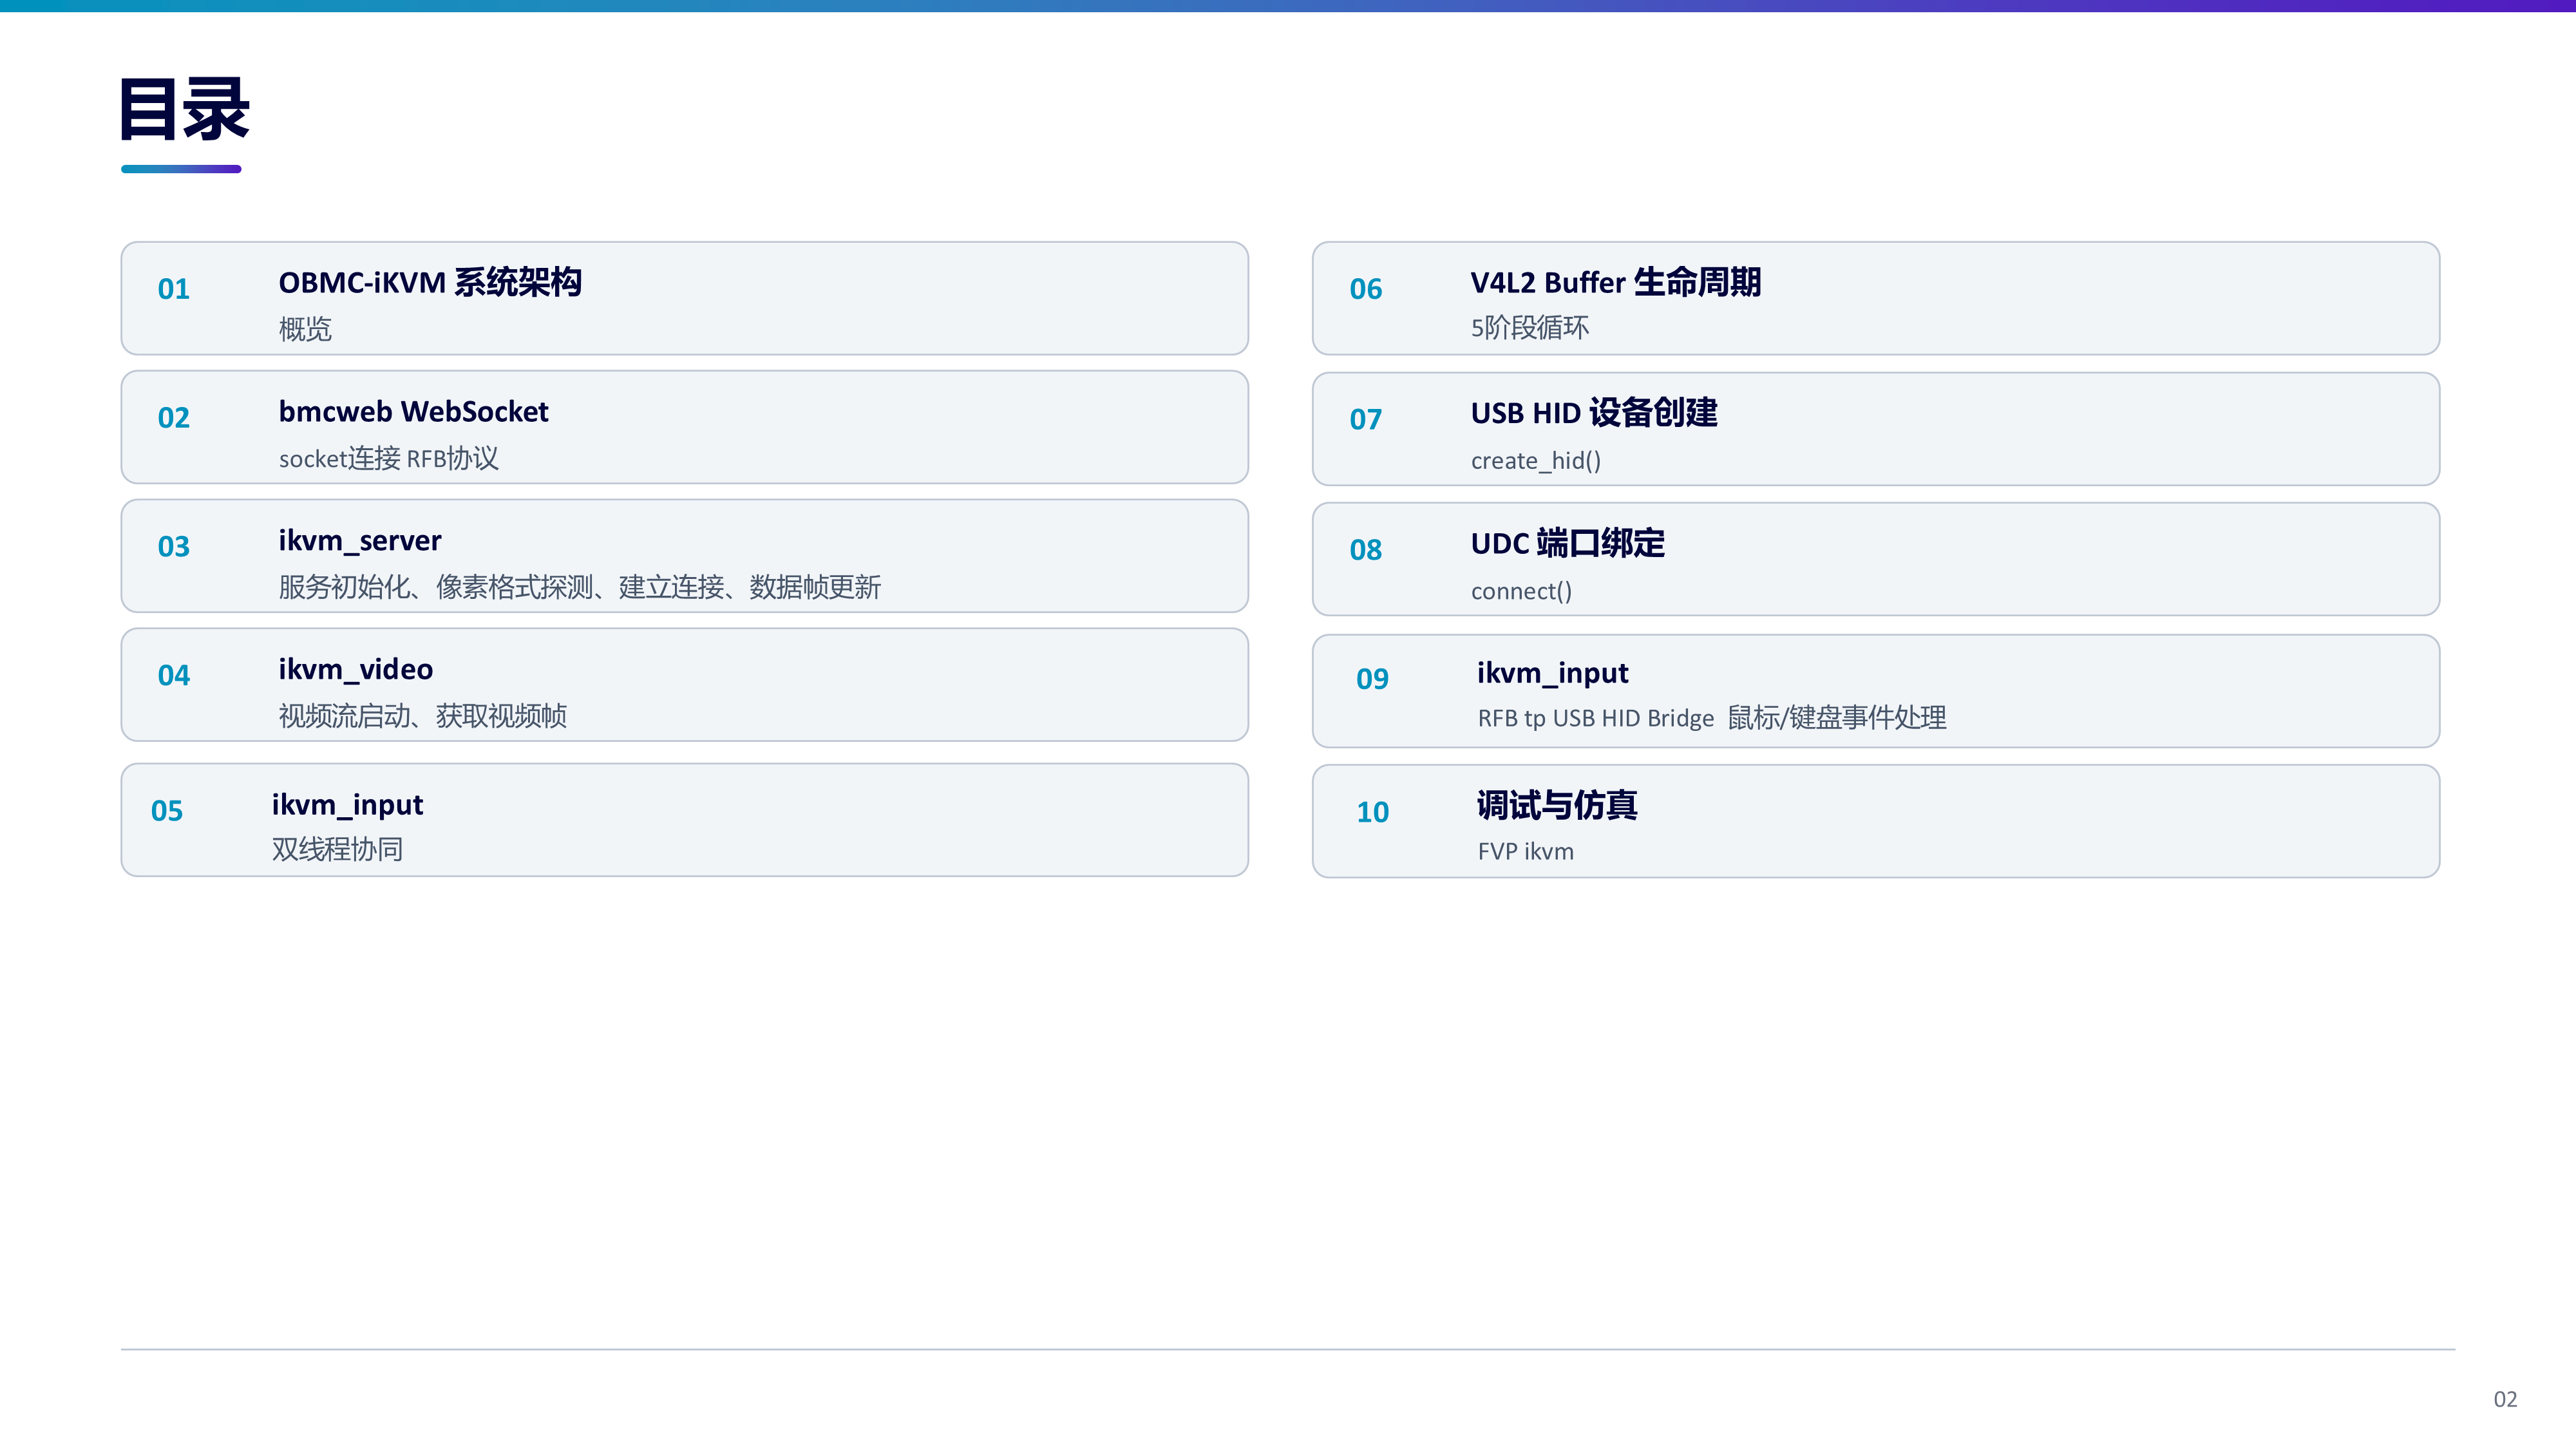Open the ikvm_server section entry

point(684,556)
